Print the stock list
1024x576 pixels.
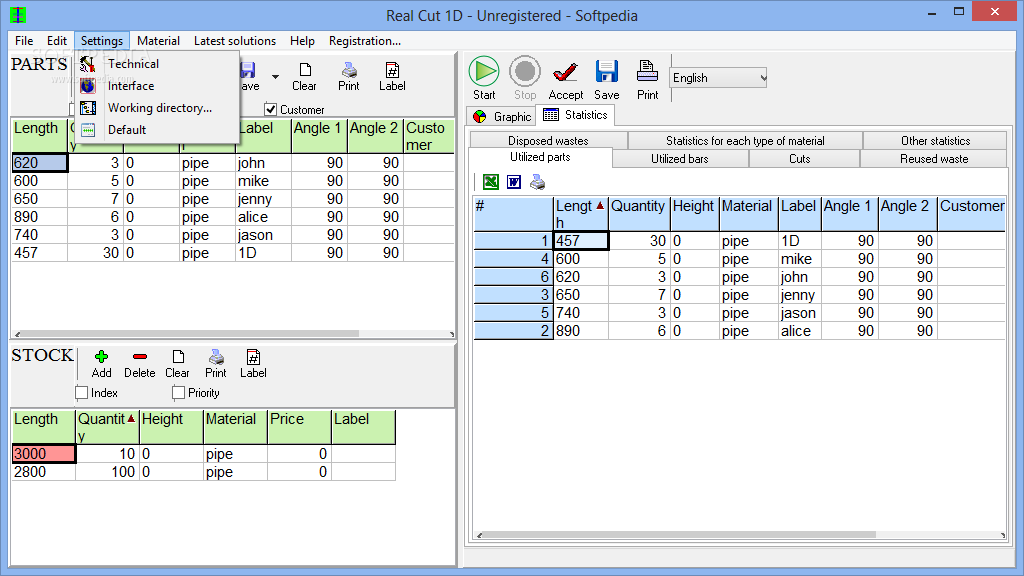216,364
